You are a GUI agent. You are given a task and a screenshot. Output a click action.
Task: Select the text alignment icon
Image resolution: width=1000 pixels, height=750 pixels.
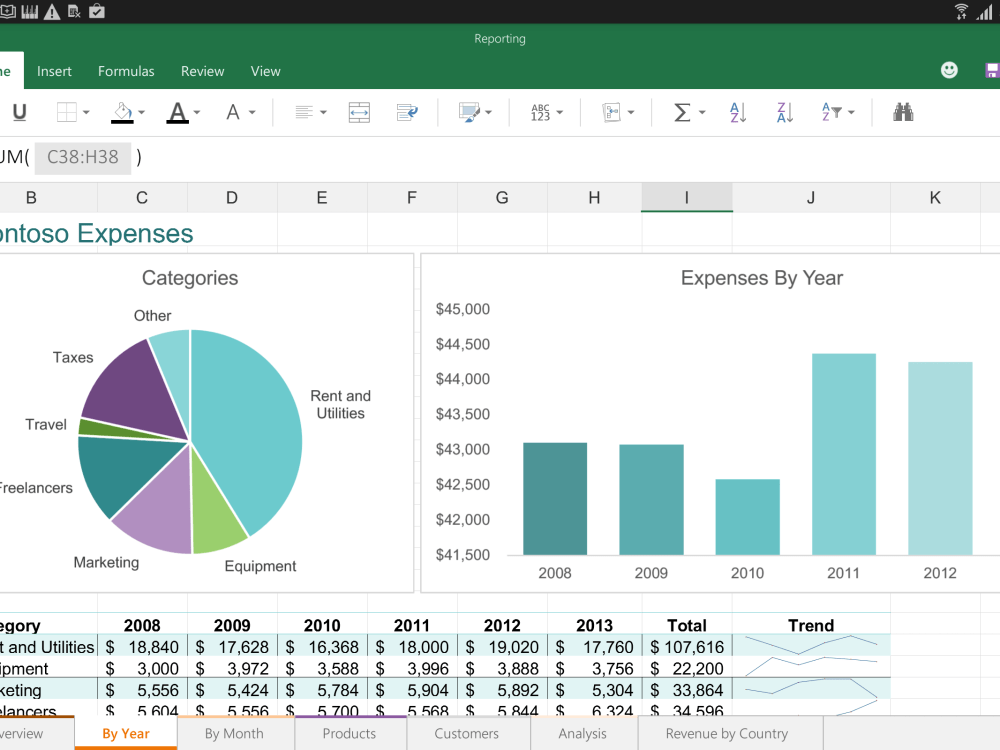tap(305, 112)
